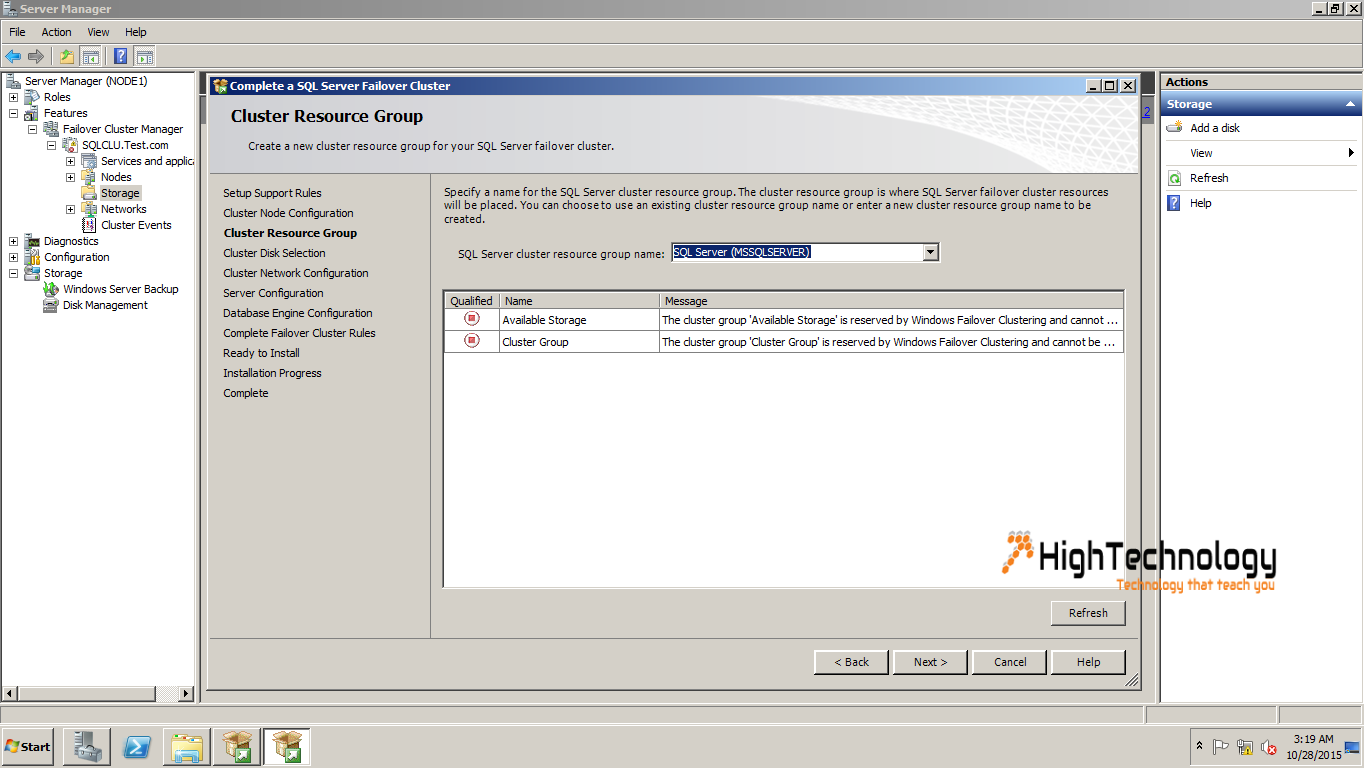Expand the Nodes tree node
Image resolution: width=1364 pixels, height=768 pixels.
pyautogui.click(x=70, y=177)
